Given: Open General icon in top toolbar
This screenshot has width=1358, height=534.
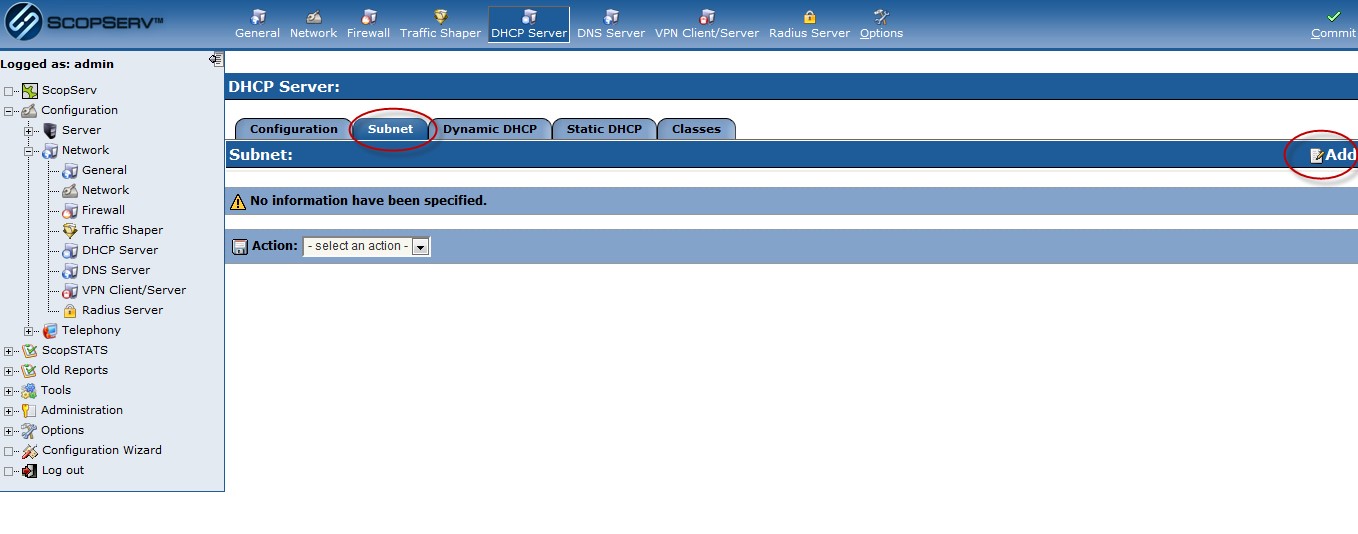Looking at the screenshot, I should click(258, 16).
